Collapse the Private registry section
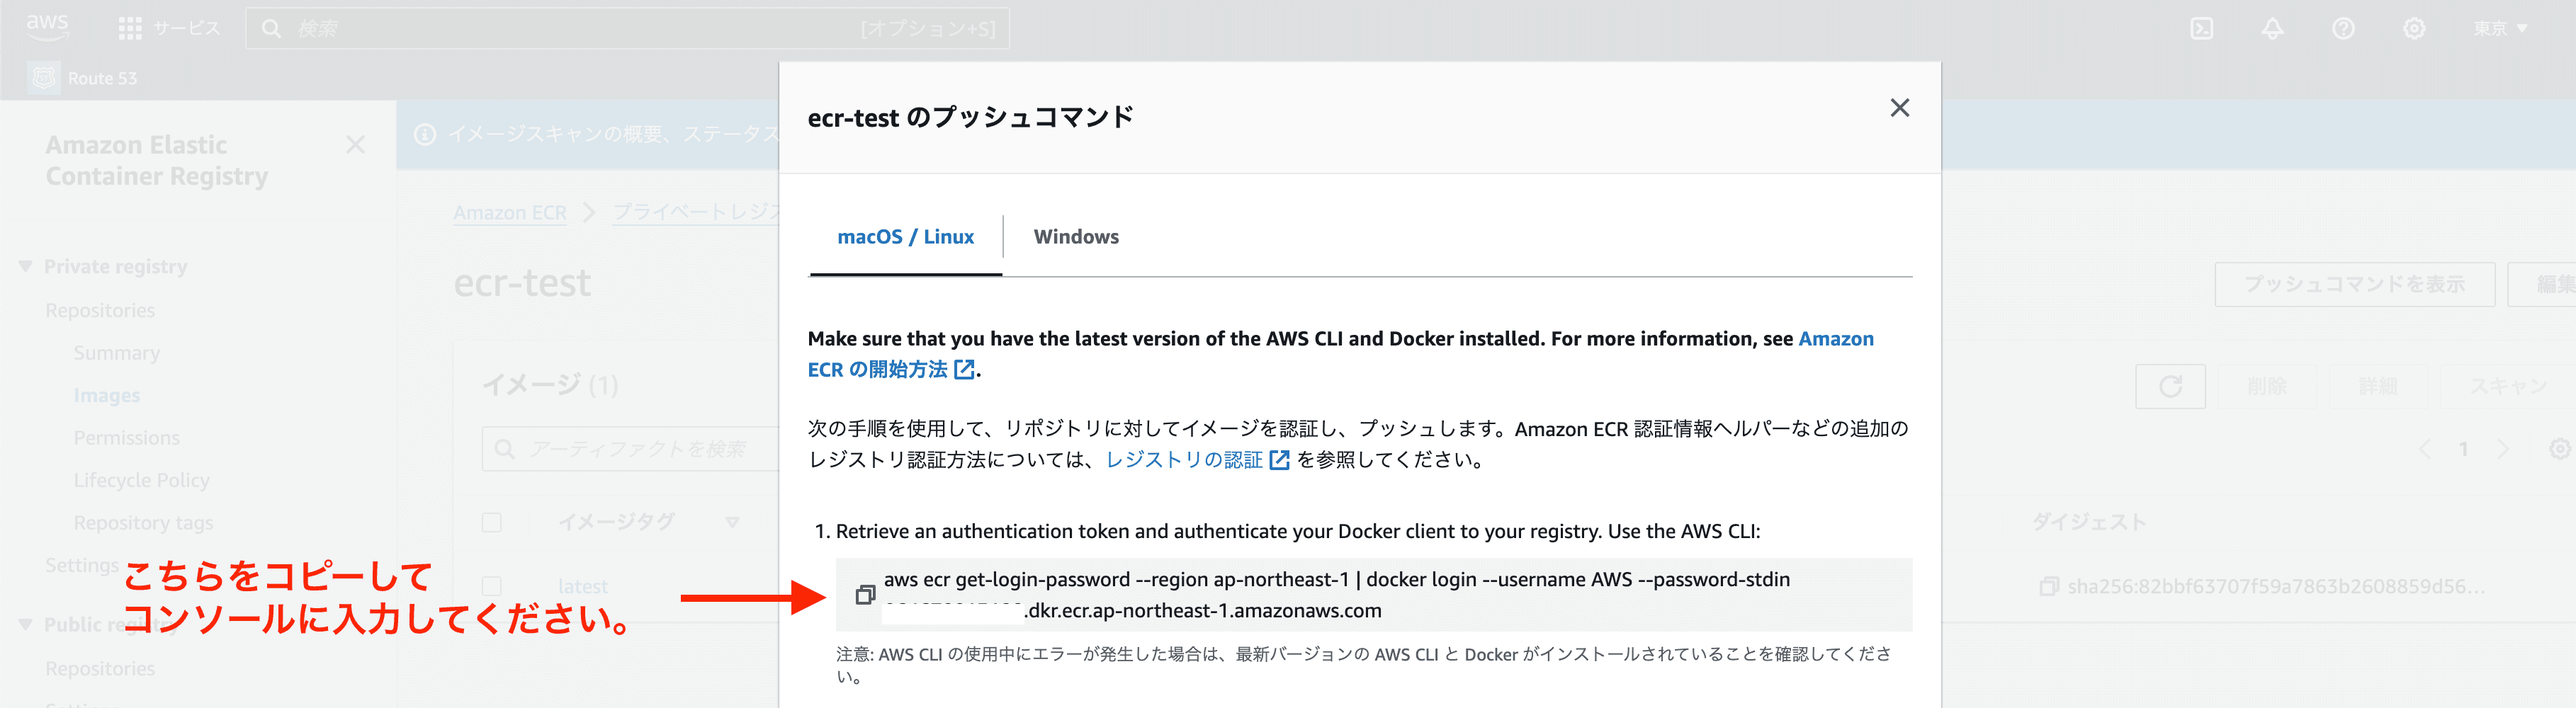The width and height of the screenshot is (2576, 708). click(x=25, y=266)
